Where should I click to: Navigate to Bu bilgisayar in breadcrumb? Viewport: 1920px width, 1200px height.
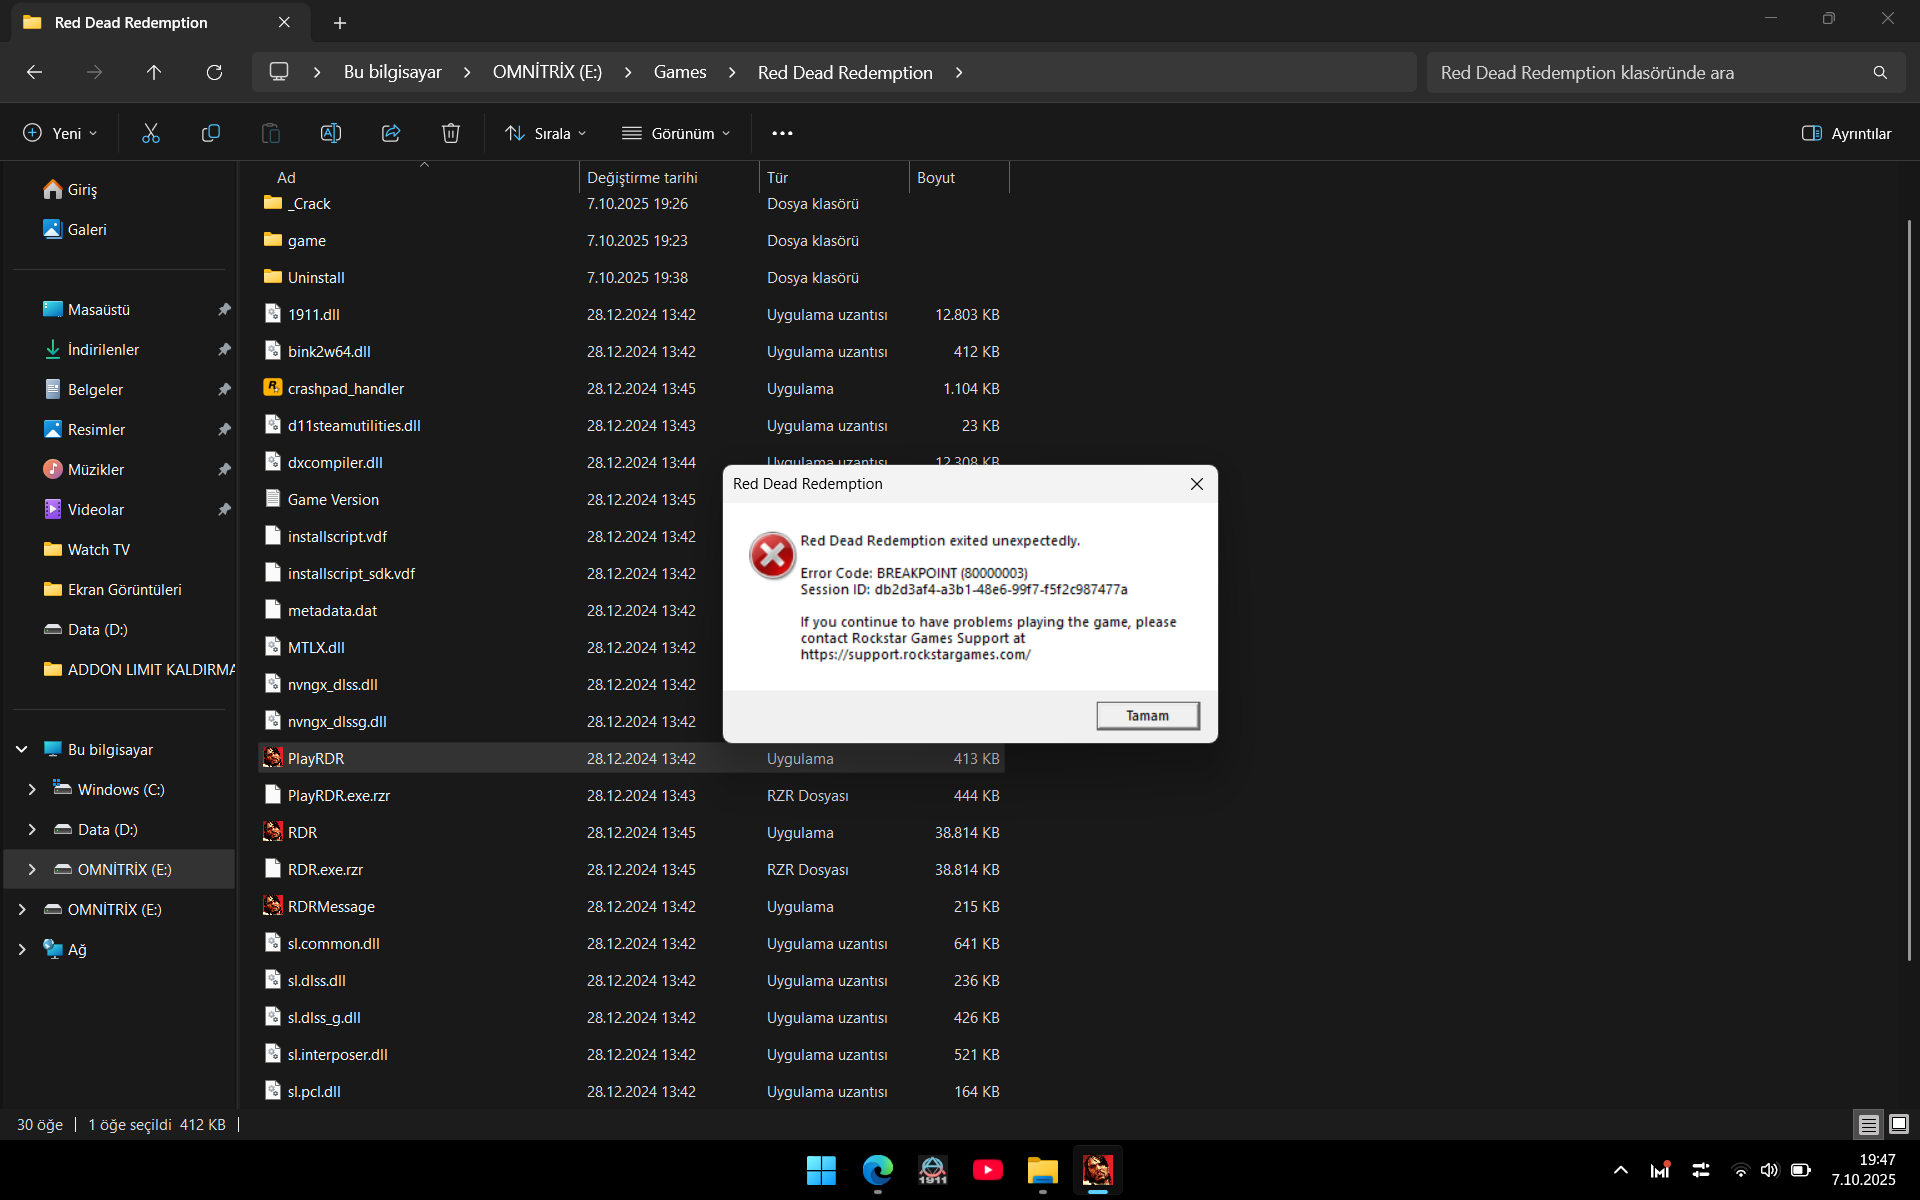(392, 72)
